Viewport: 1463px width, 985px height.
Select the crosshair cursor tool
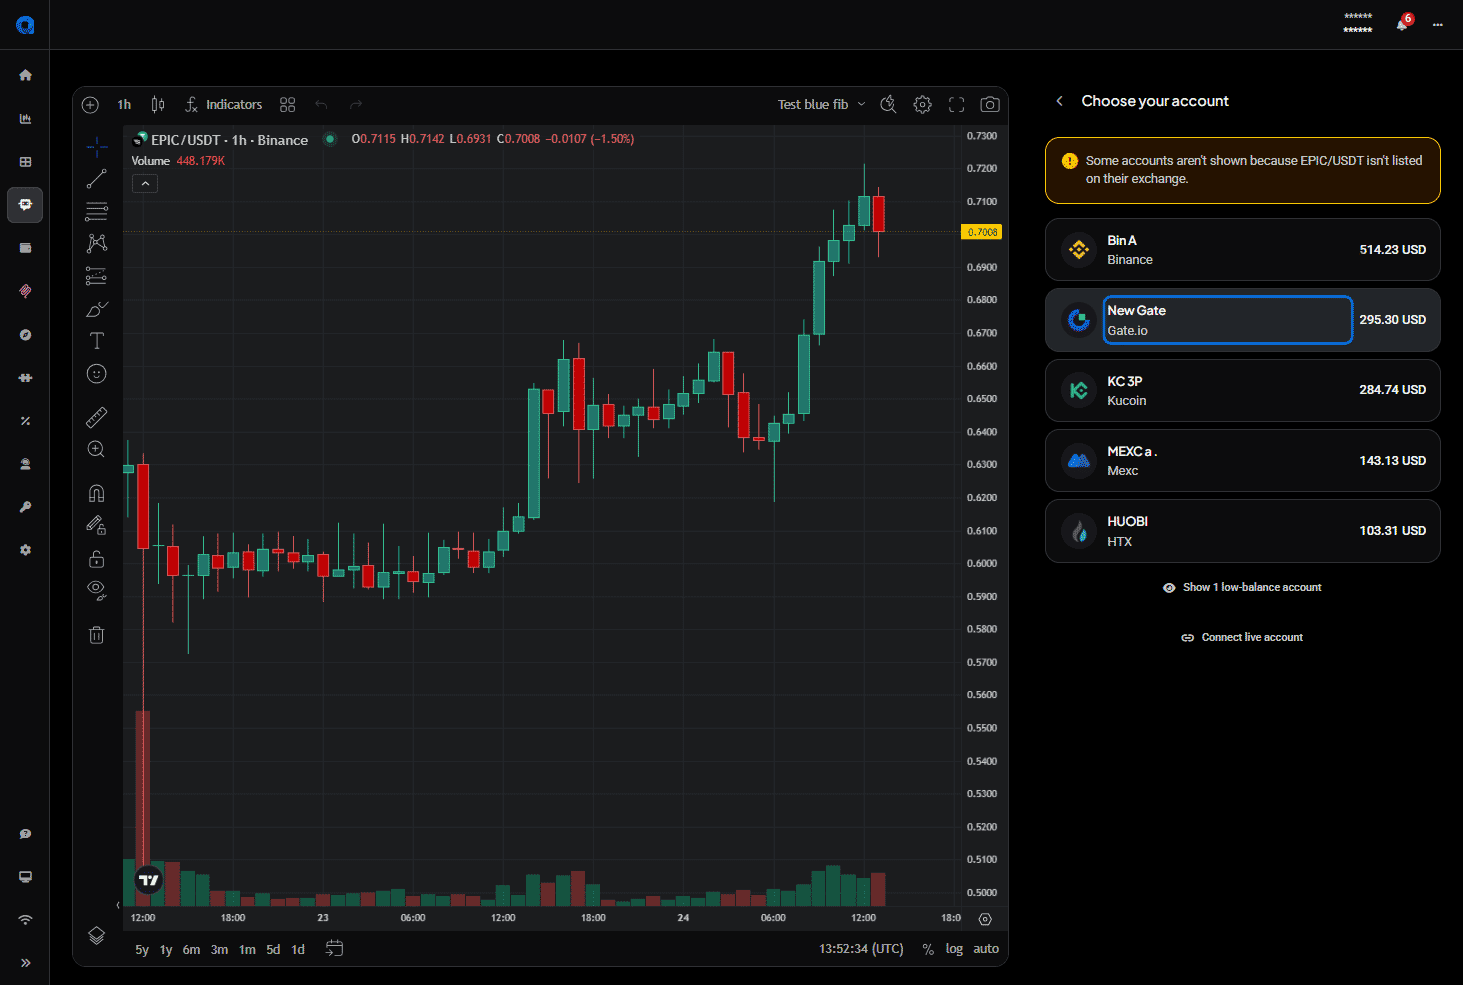(96, 148)
